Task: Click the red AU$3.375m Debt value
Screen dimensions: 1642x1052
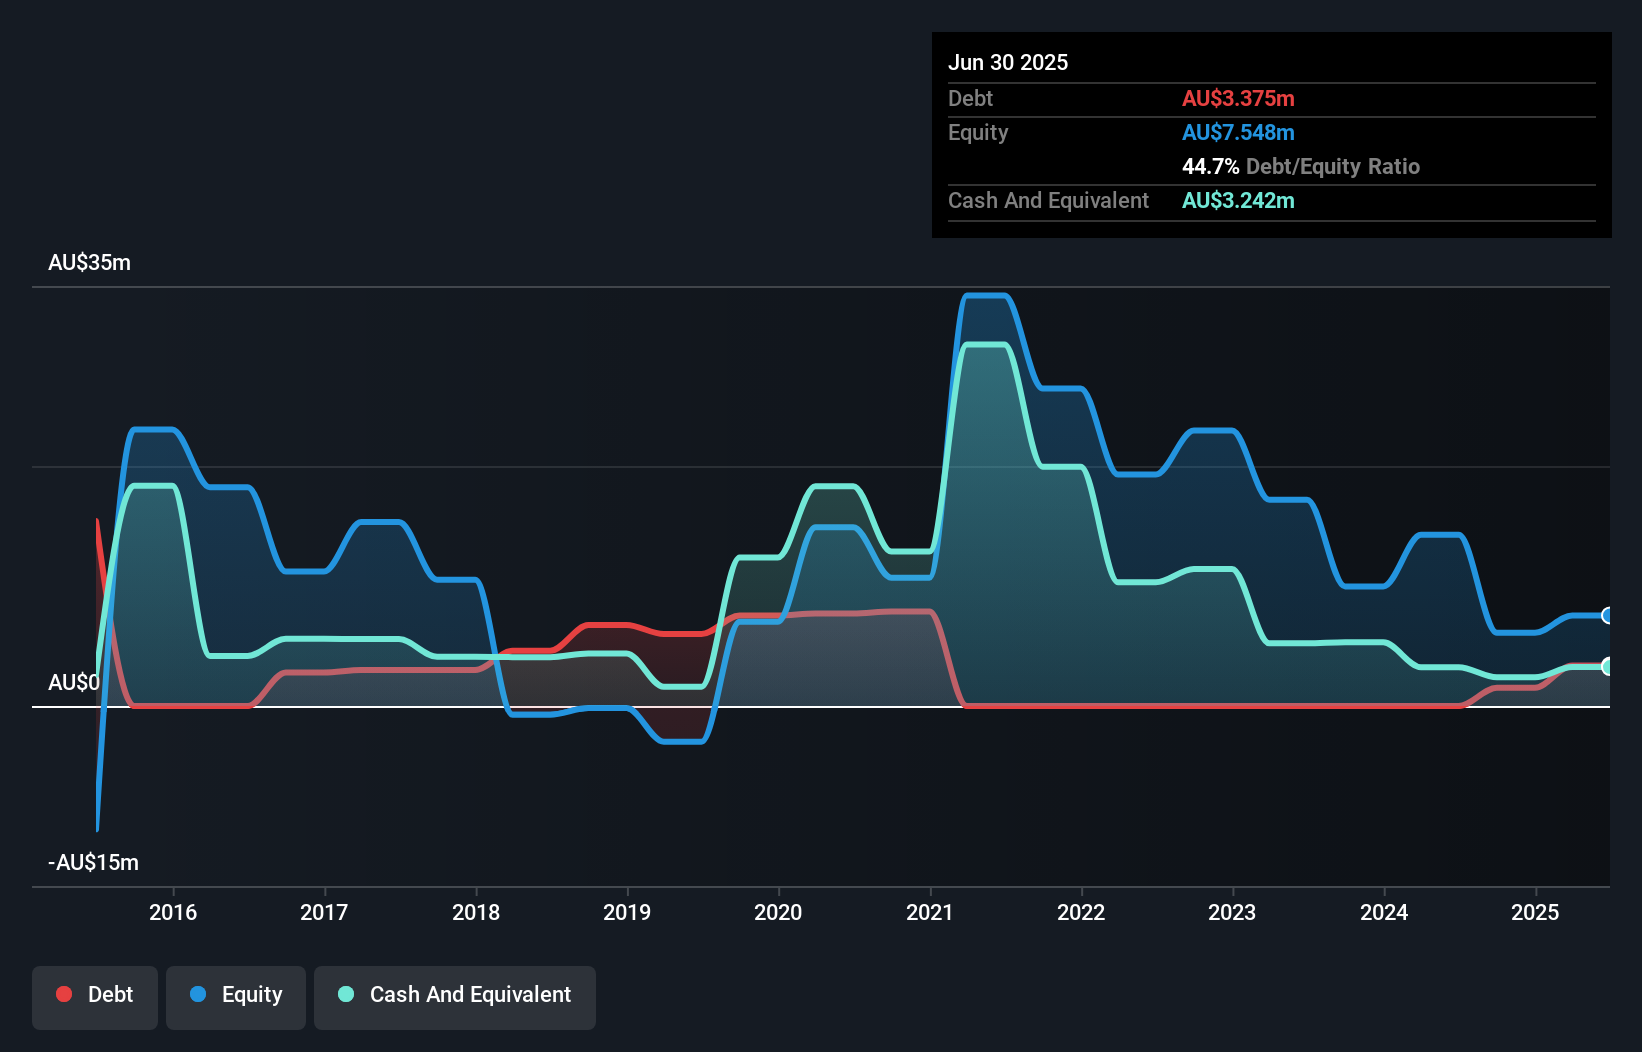Action: click(1239, 98)
